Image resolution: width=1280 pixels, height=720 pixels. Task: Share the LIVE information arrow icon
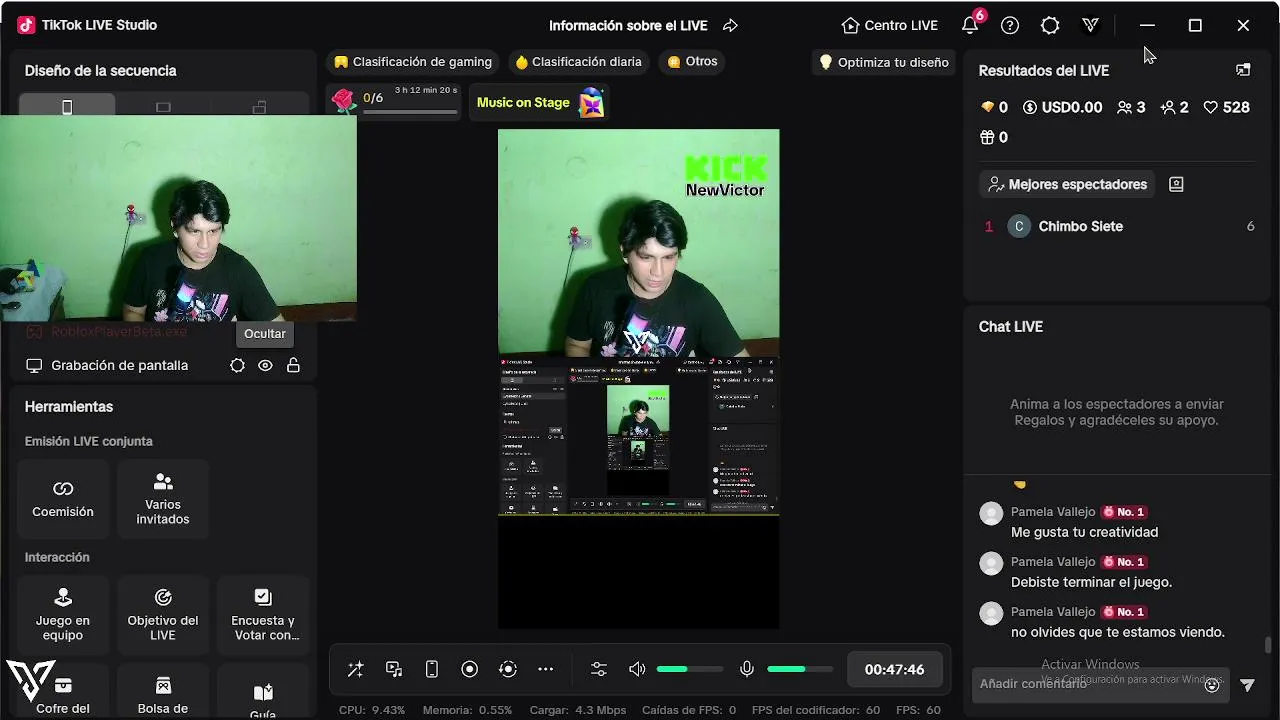pos(731,25)
